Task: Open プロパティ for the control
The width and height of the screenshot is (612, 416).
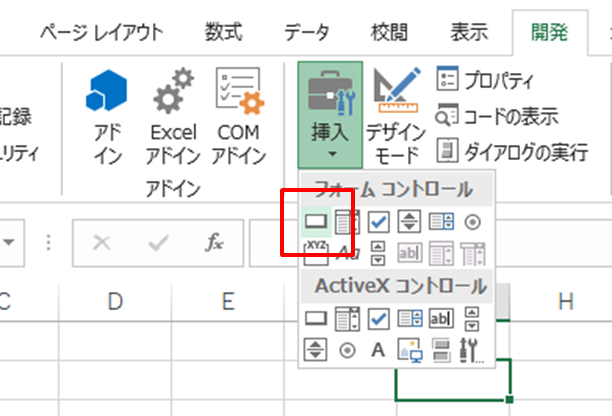Action: point(485,80)
